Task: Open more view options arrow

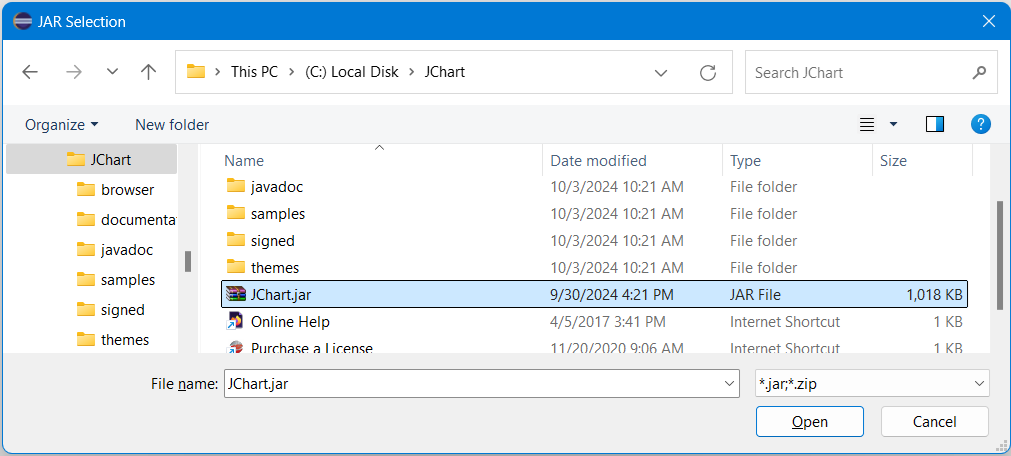Action: (893, 124)
